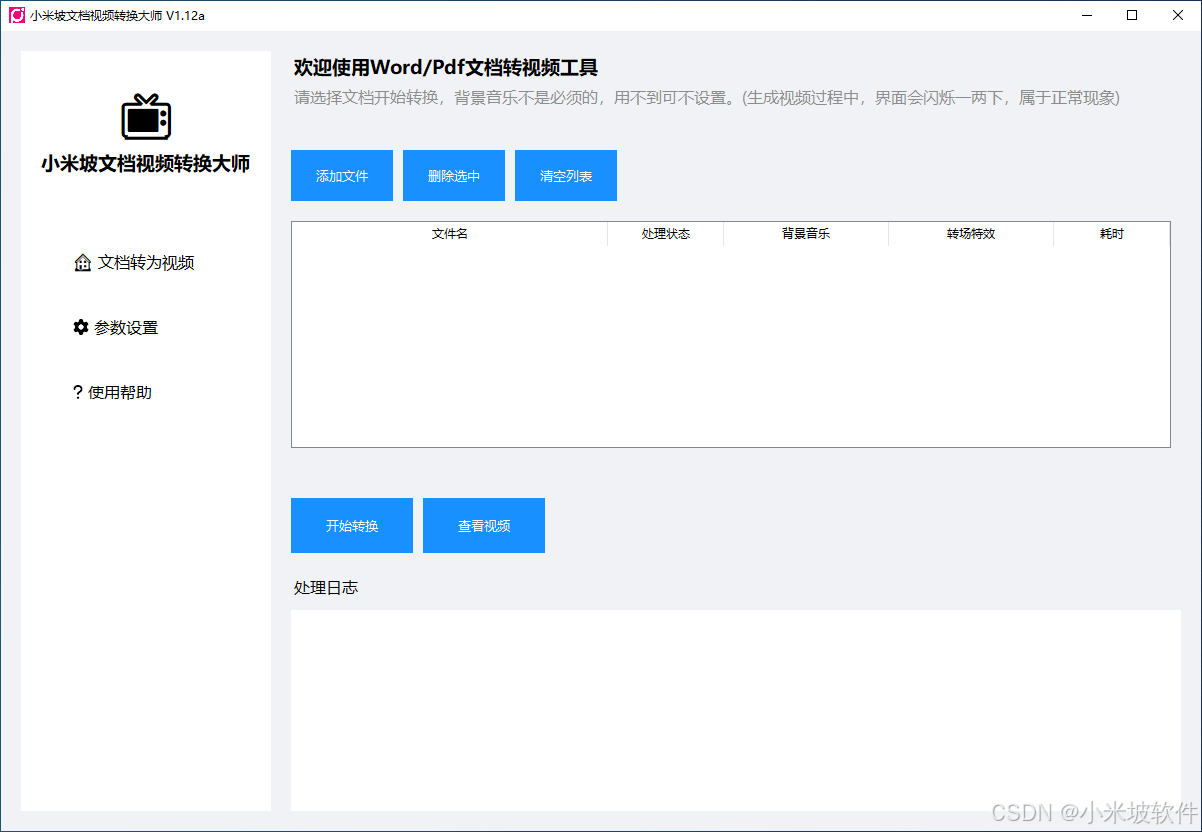Image resolution: width=1202 pixels, height=832 pixels.
Task: Click the gear icon beside 参数设置
Action: [x=81, y=327]
